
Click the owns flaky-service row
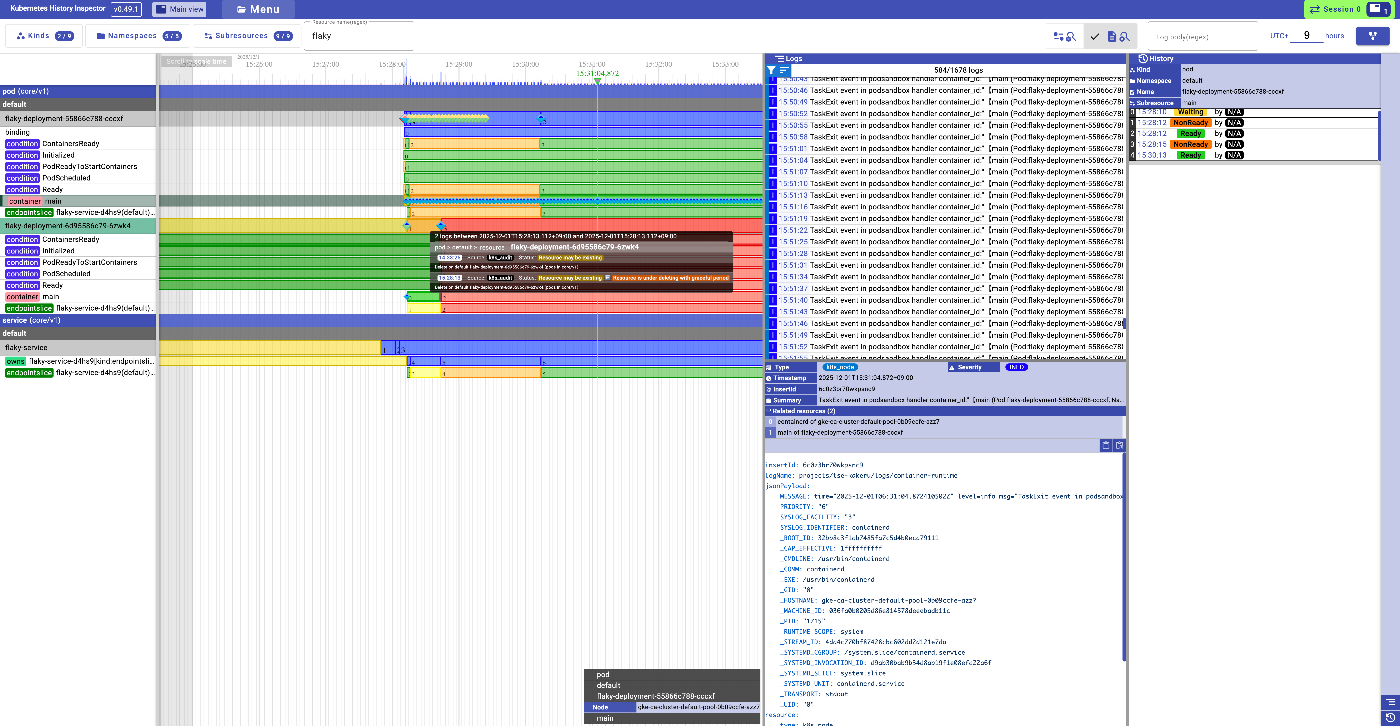coord(79,361)
